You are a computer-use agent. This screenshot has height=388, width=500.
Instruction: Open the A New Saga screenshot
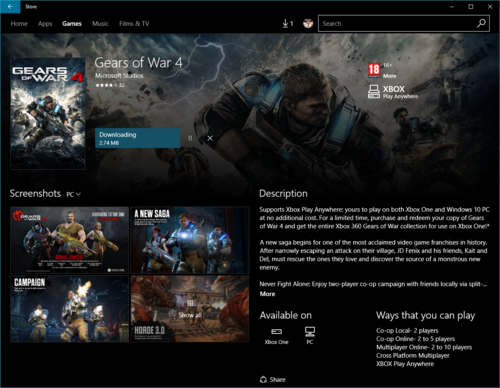click(190, 240)
